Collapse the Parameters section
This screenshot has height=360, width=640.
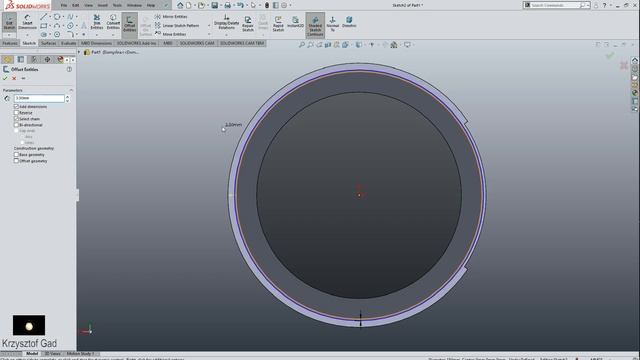coord(71,90)
